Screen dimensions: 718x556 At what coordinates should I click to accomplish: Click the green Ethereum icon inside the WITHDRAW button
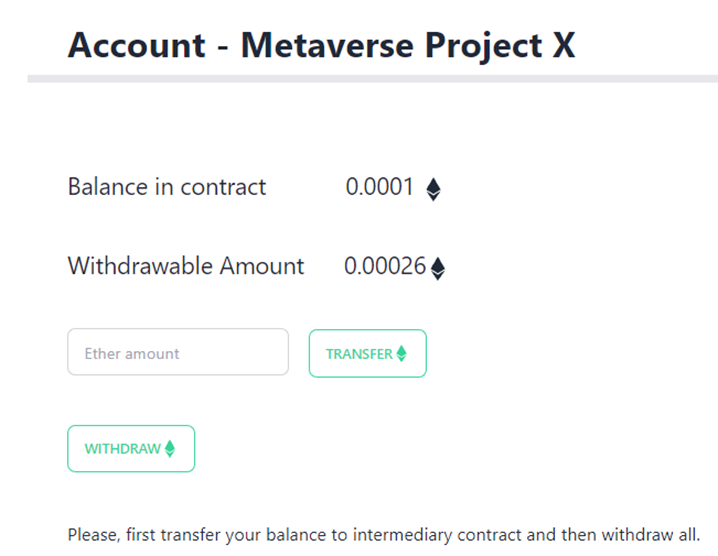coord(170,449)
